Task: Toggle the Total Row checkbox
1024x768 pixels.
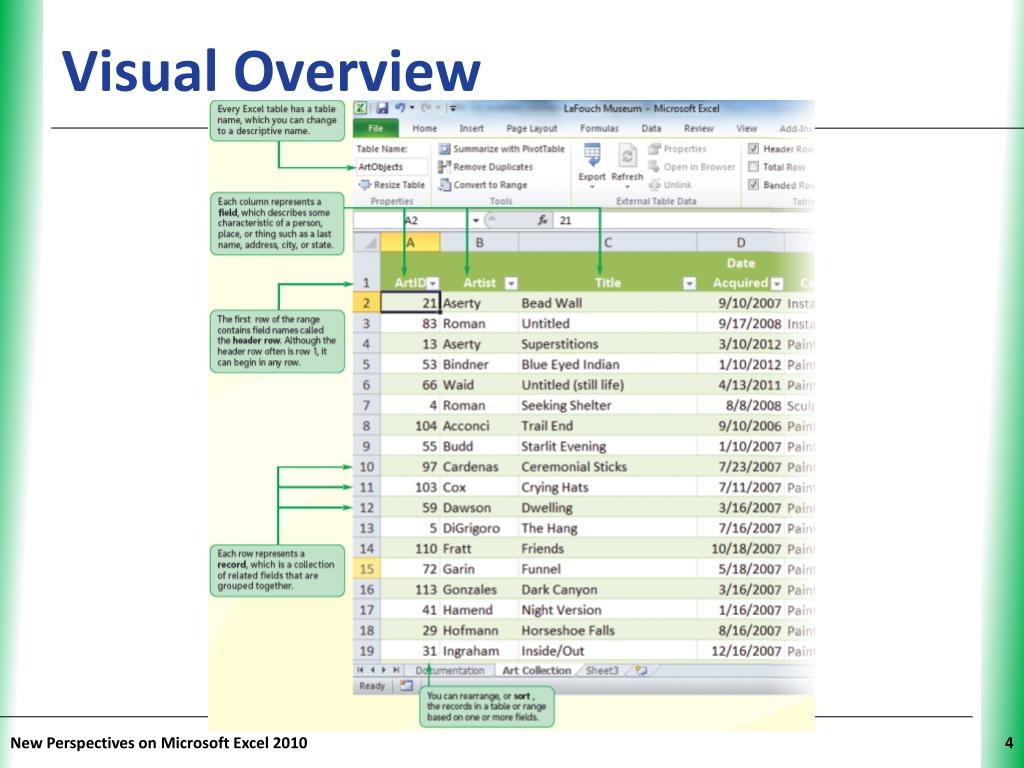Action: coord(753,167)
